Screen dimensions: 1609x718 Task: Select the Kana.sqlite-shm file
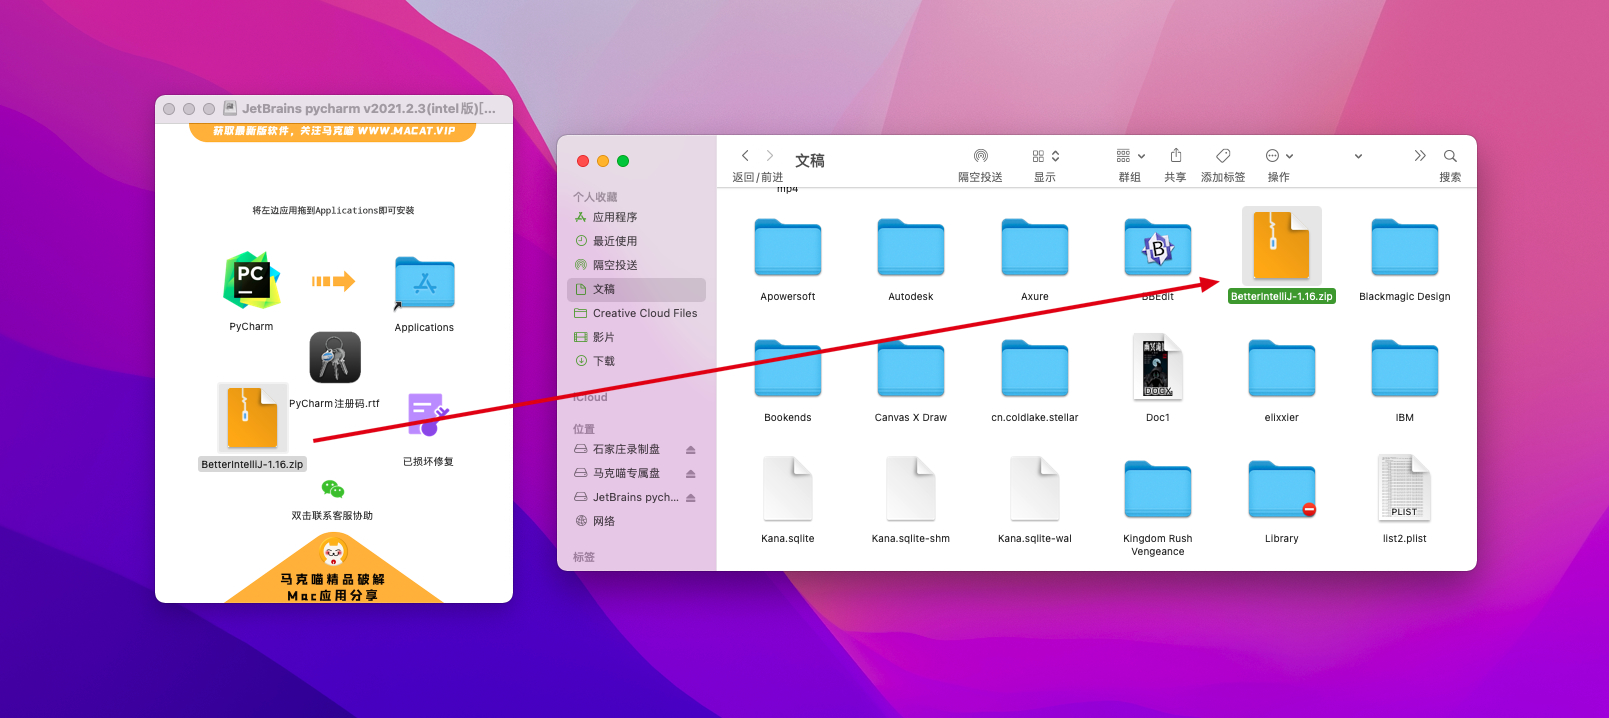[911, 488]
